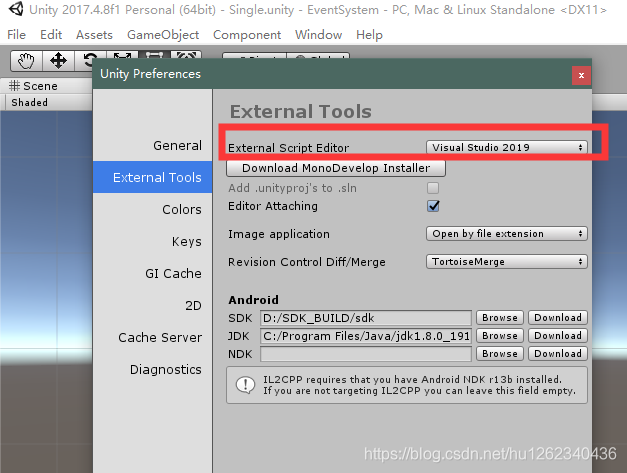Image resolution: width=627 pixels, height=473 pixels.
Task: Open External Script Editor dropdown
Action: point(507,147)
